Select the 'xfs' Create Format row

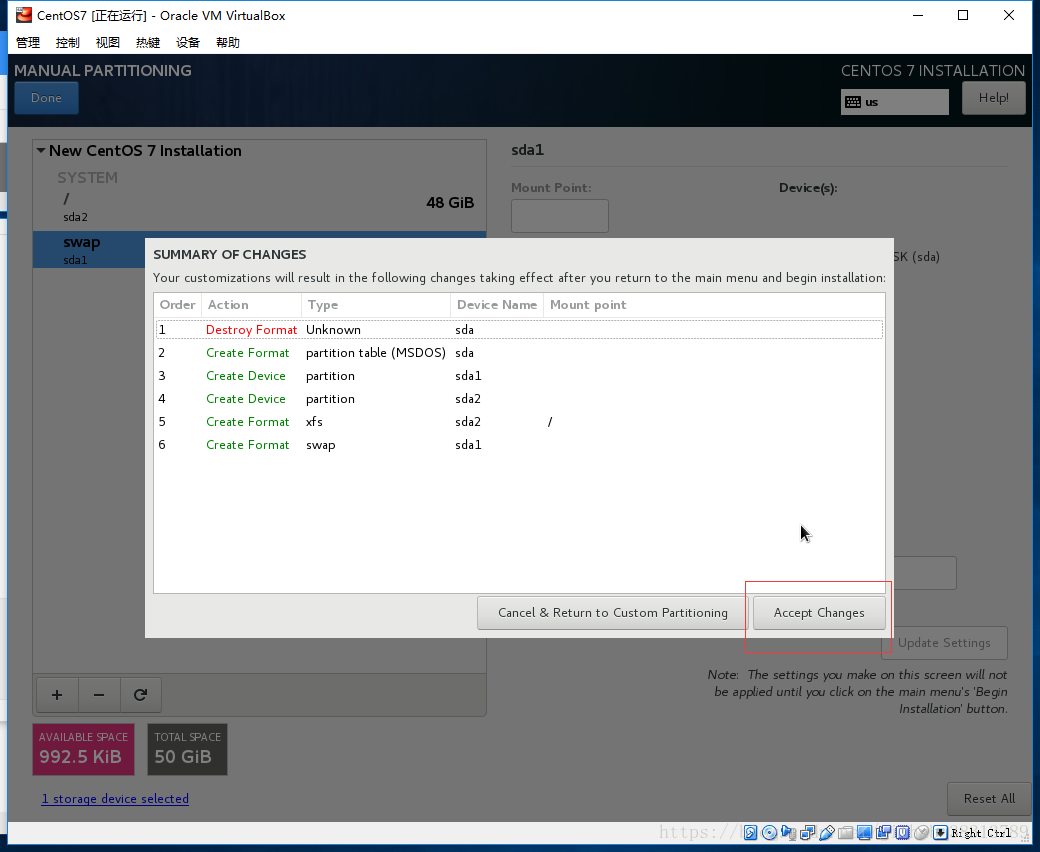[x=519, y=422]
